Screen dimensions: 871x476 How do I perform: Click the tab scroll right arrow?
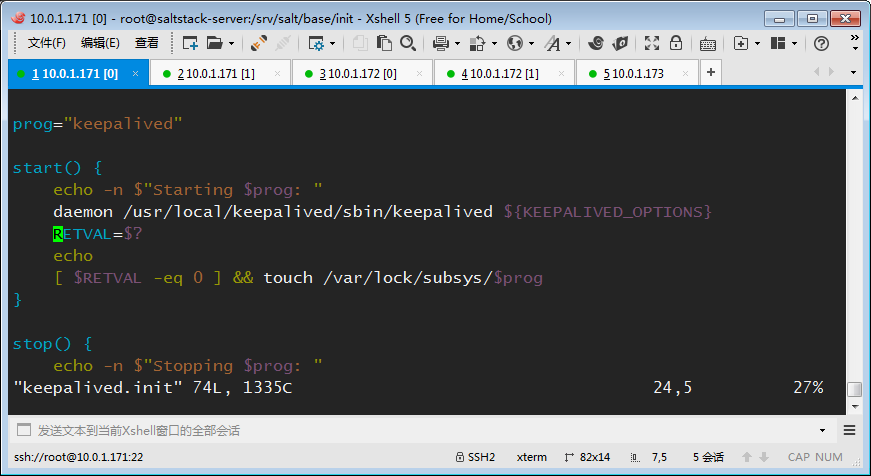tap(832, 72)
